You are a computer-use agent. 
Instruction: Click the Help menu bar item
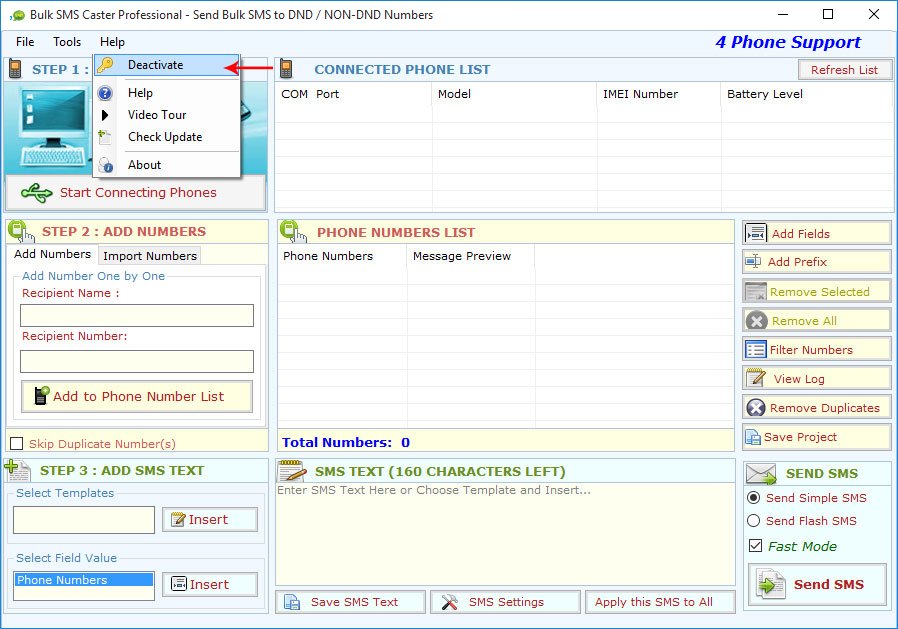pos(112,42)
